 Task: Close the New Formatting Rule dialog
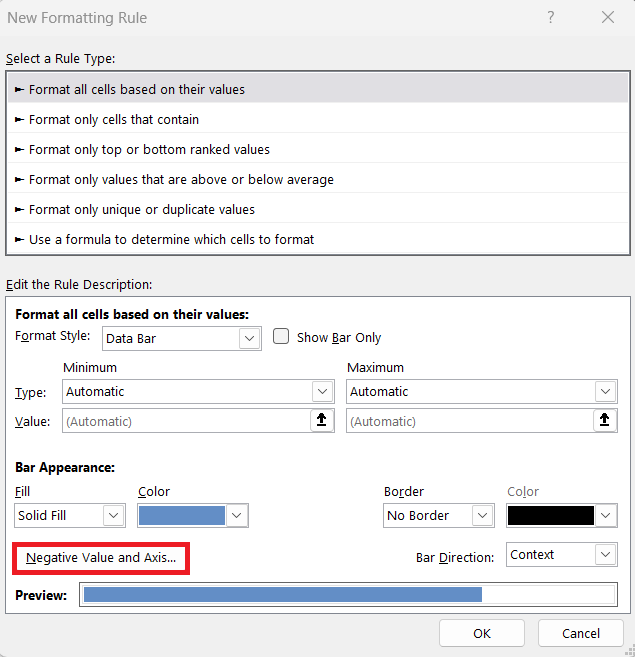coord(608,18)
